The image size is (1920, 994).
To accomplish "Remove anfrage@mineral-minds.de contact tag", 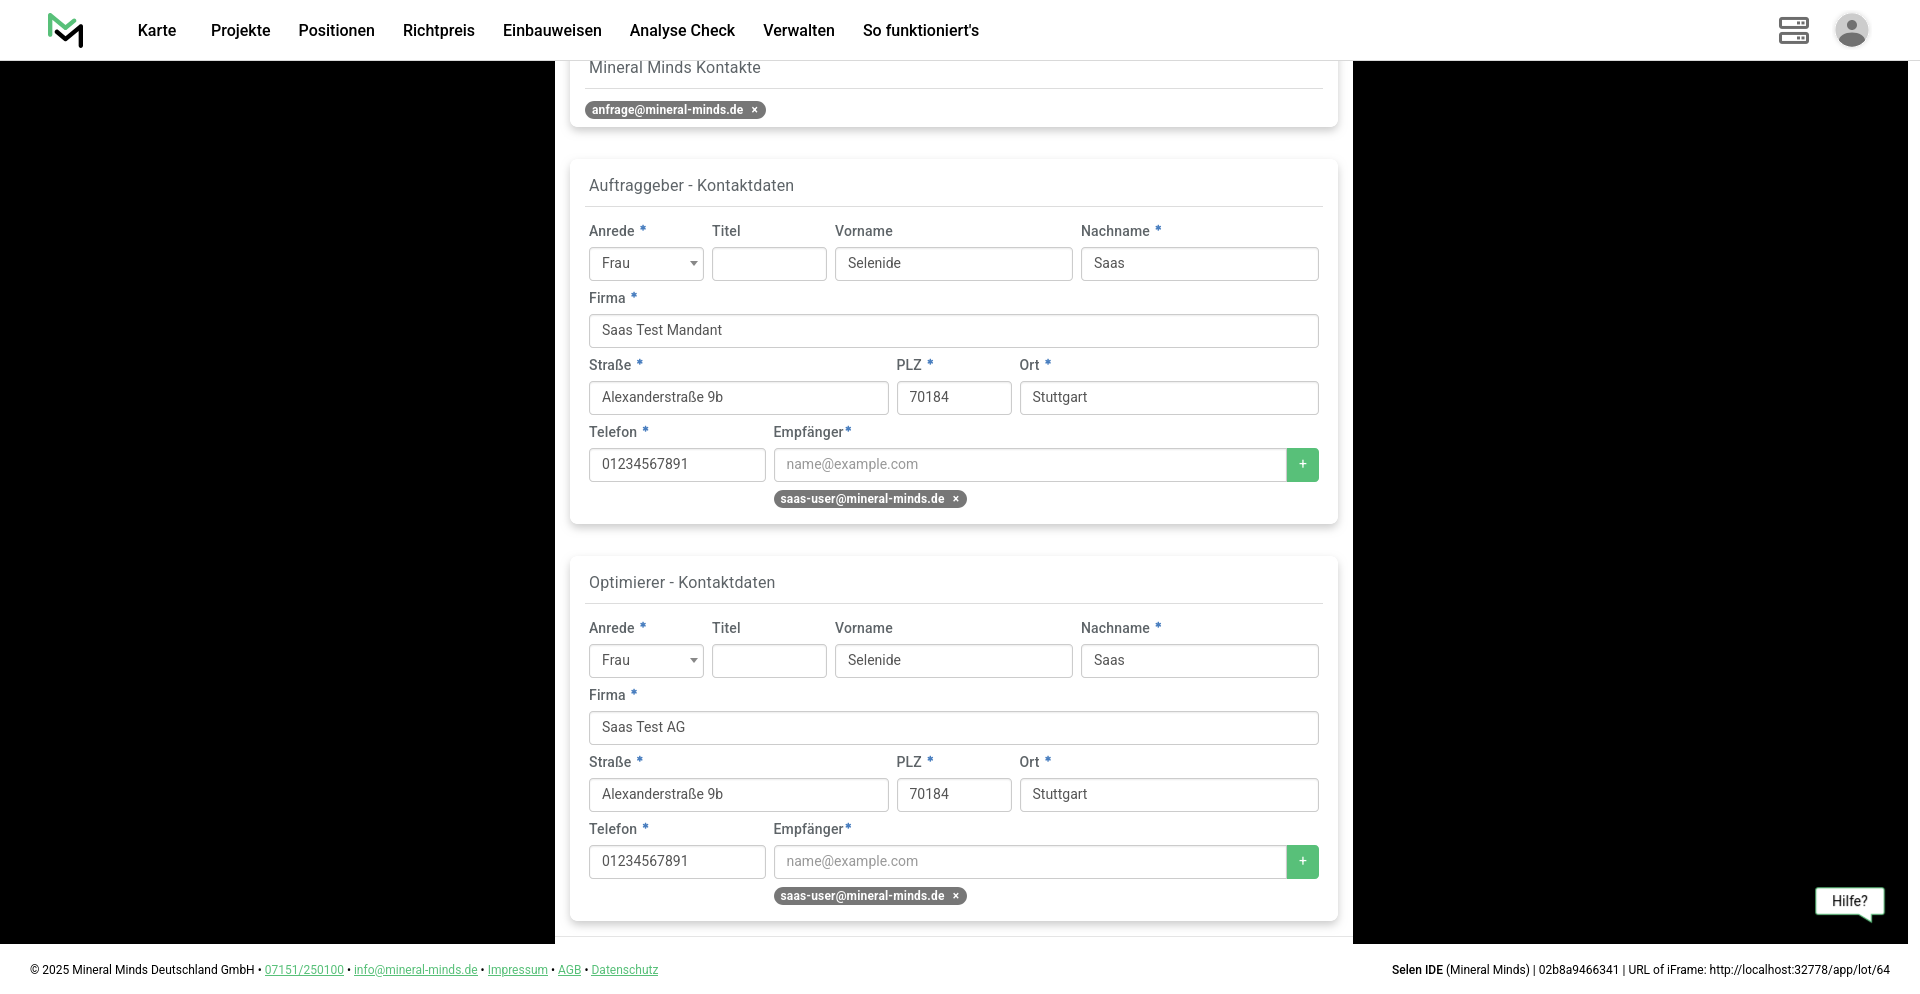I will [755, 110].
